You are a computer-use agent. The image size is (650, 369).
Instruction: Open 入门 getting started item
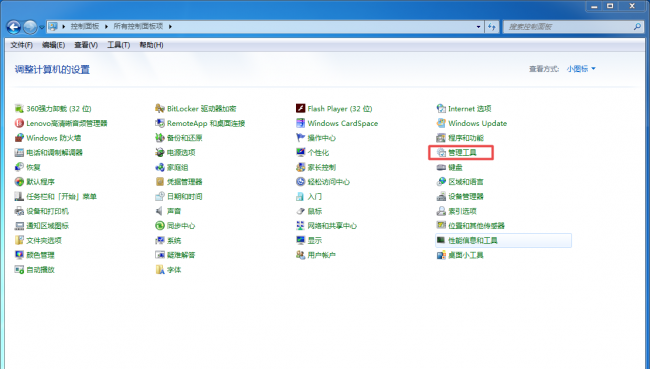[309, 197]
